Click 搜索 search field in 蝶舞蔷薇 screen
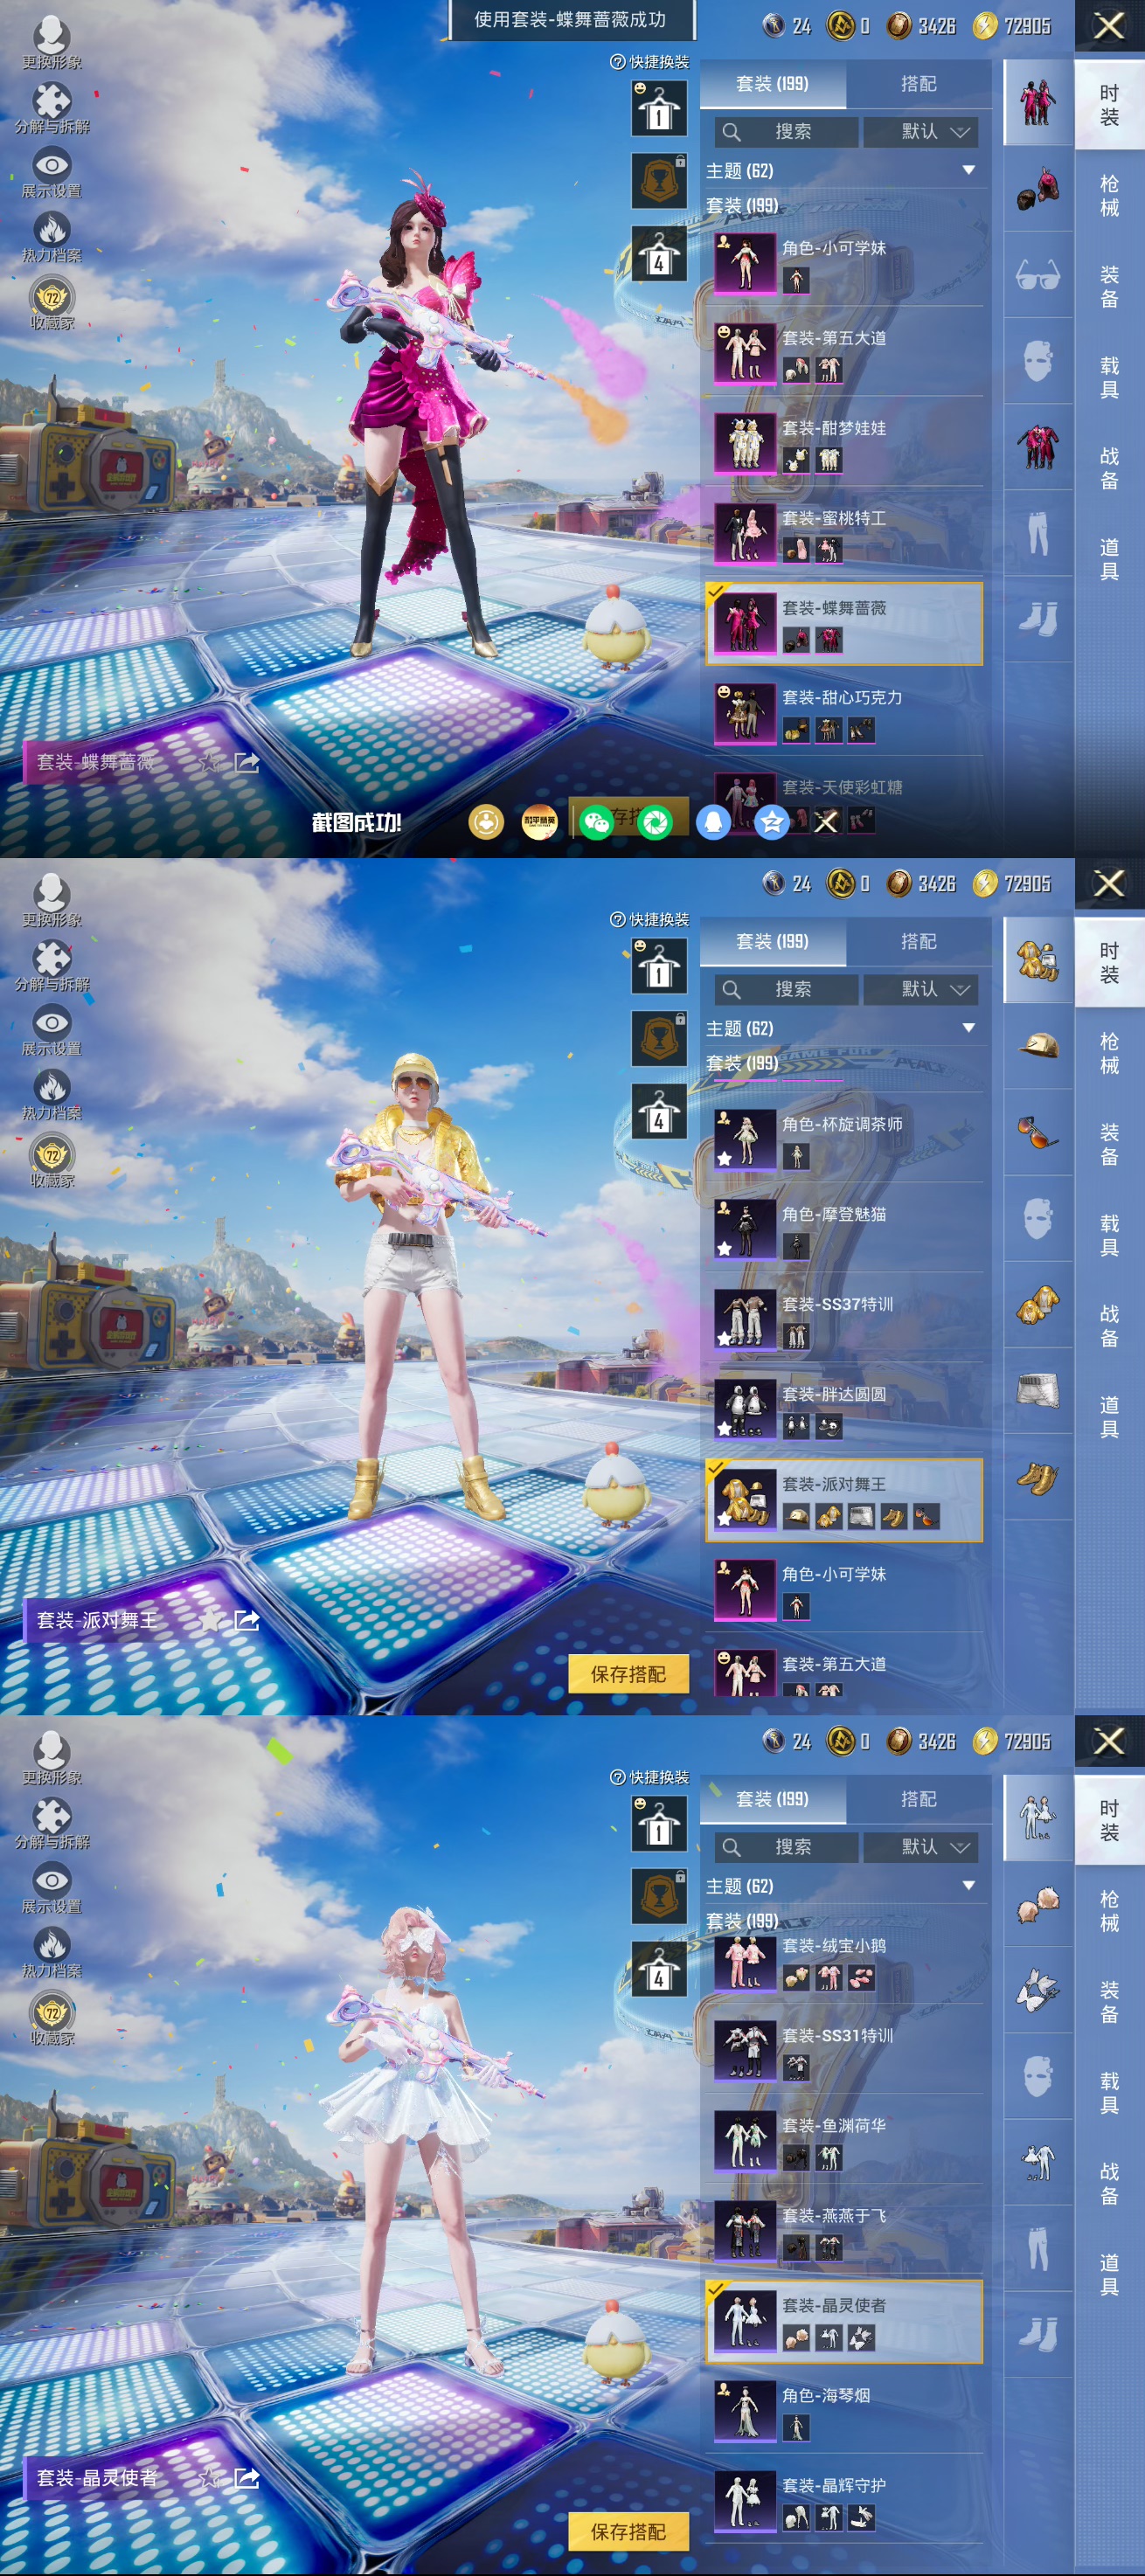The width and height of the screenshot is (1145, 2576). pos(786,132)
